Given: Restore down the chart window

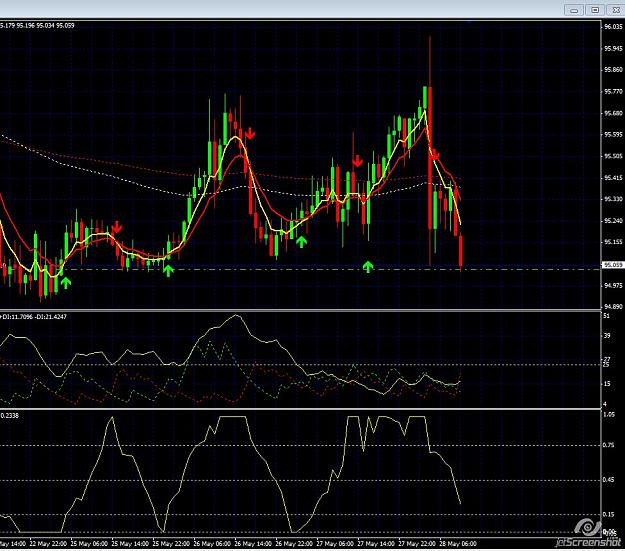Looking at the screenshot, I should (x=595, y=10).
